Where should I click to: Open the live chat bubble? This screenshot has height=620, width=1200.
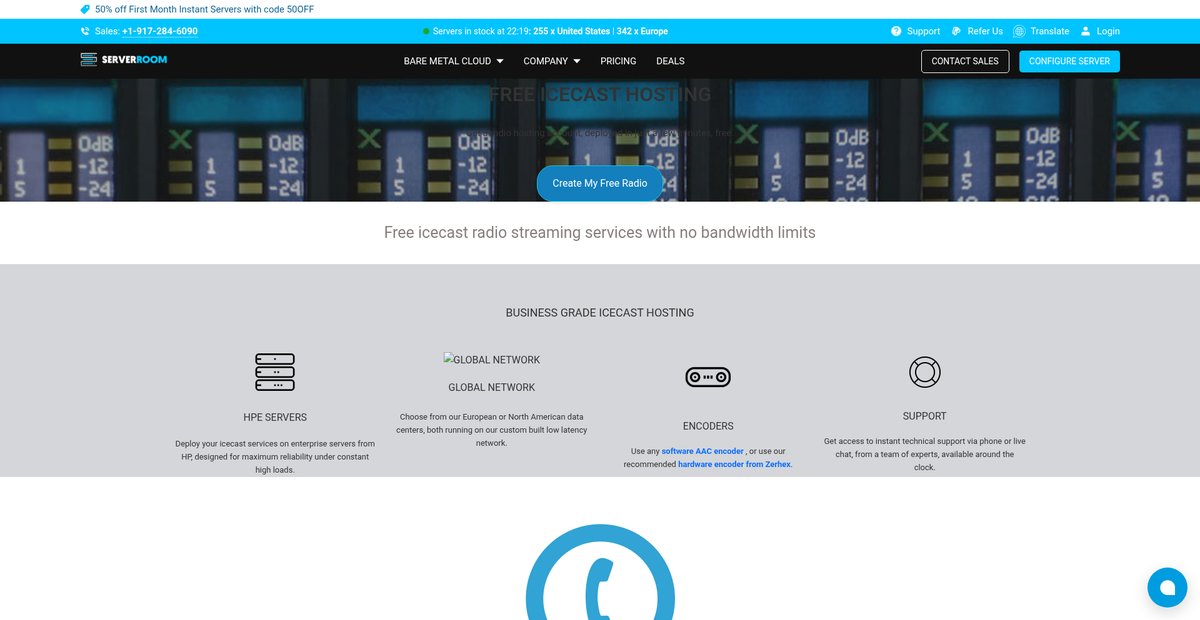[x=1167, y=587]
